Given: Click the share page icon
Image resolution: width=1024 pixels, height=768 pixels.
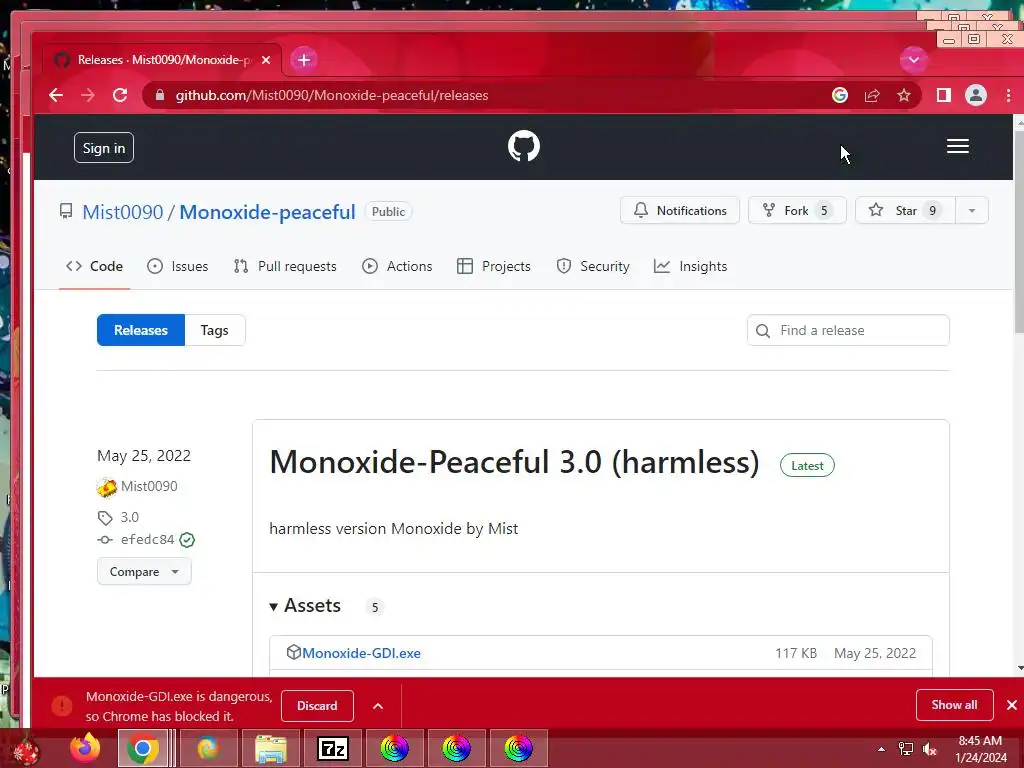Looking at the screenshot, I should pyautogui.click(x=872, y=95).
